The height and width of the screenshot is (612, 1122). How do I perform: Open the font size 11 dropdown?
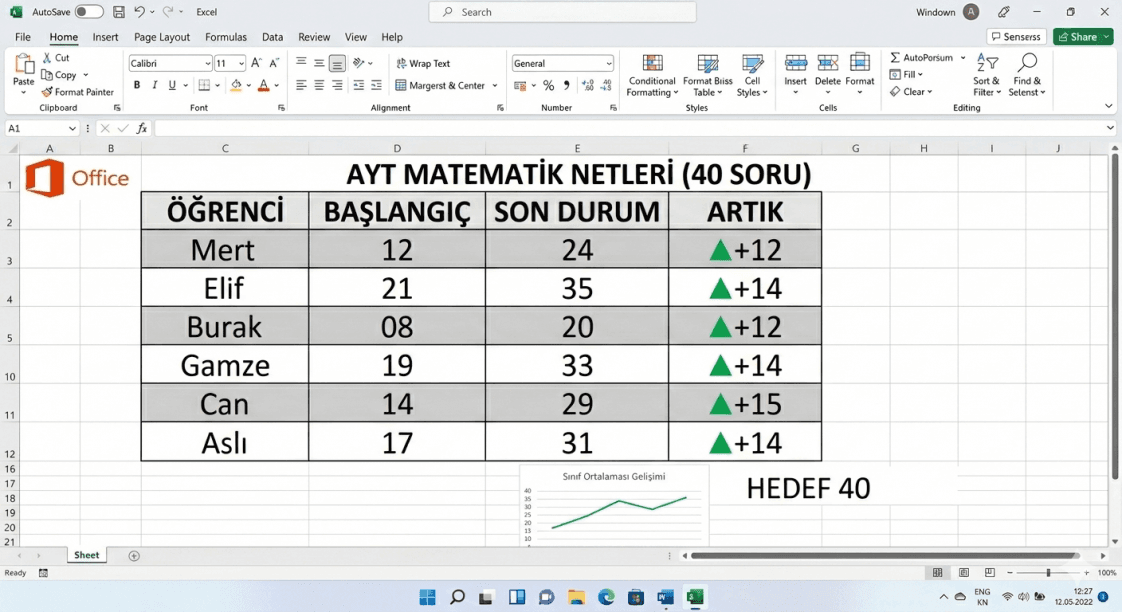pyautogui.click(x=242, y=64)
